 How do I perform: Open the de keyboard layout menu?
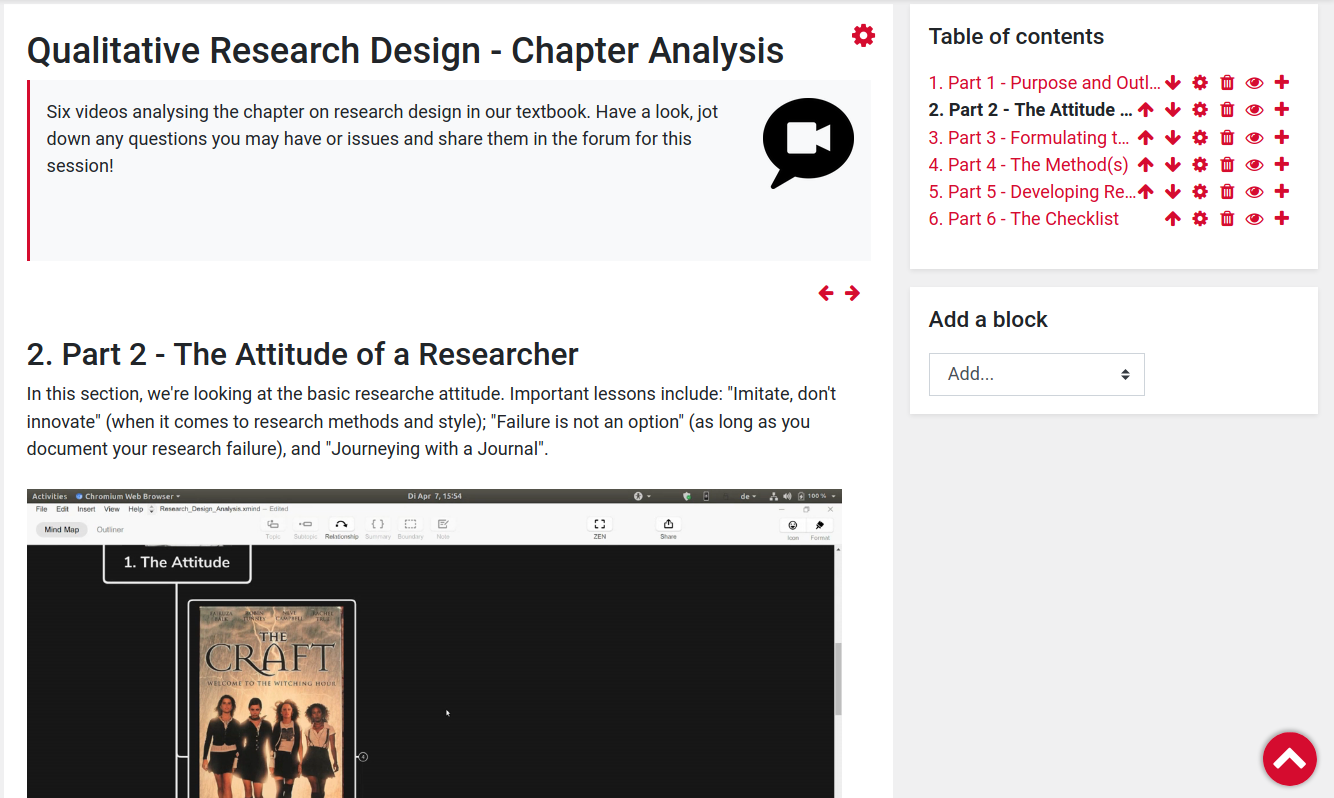click(745, 496)
